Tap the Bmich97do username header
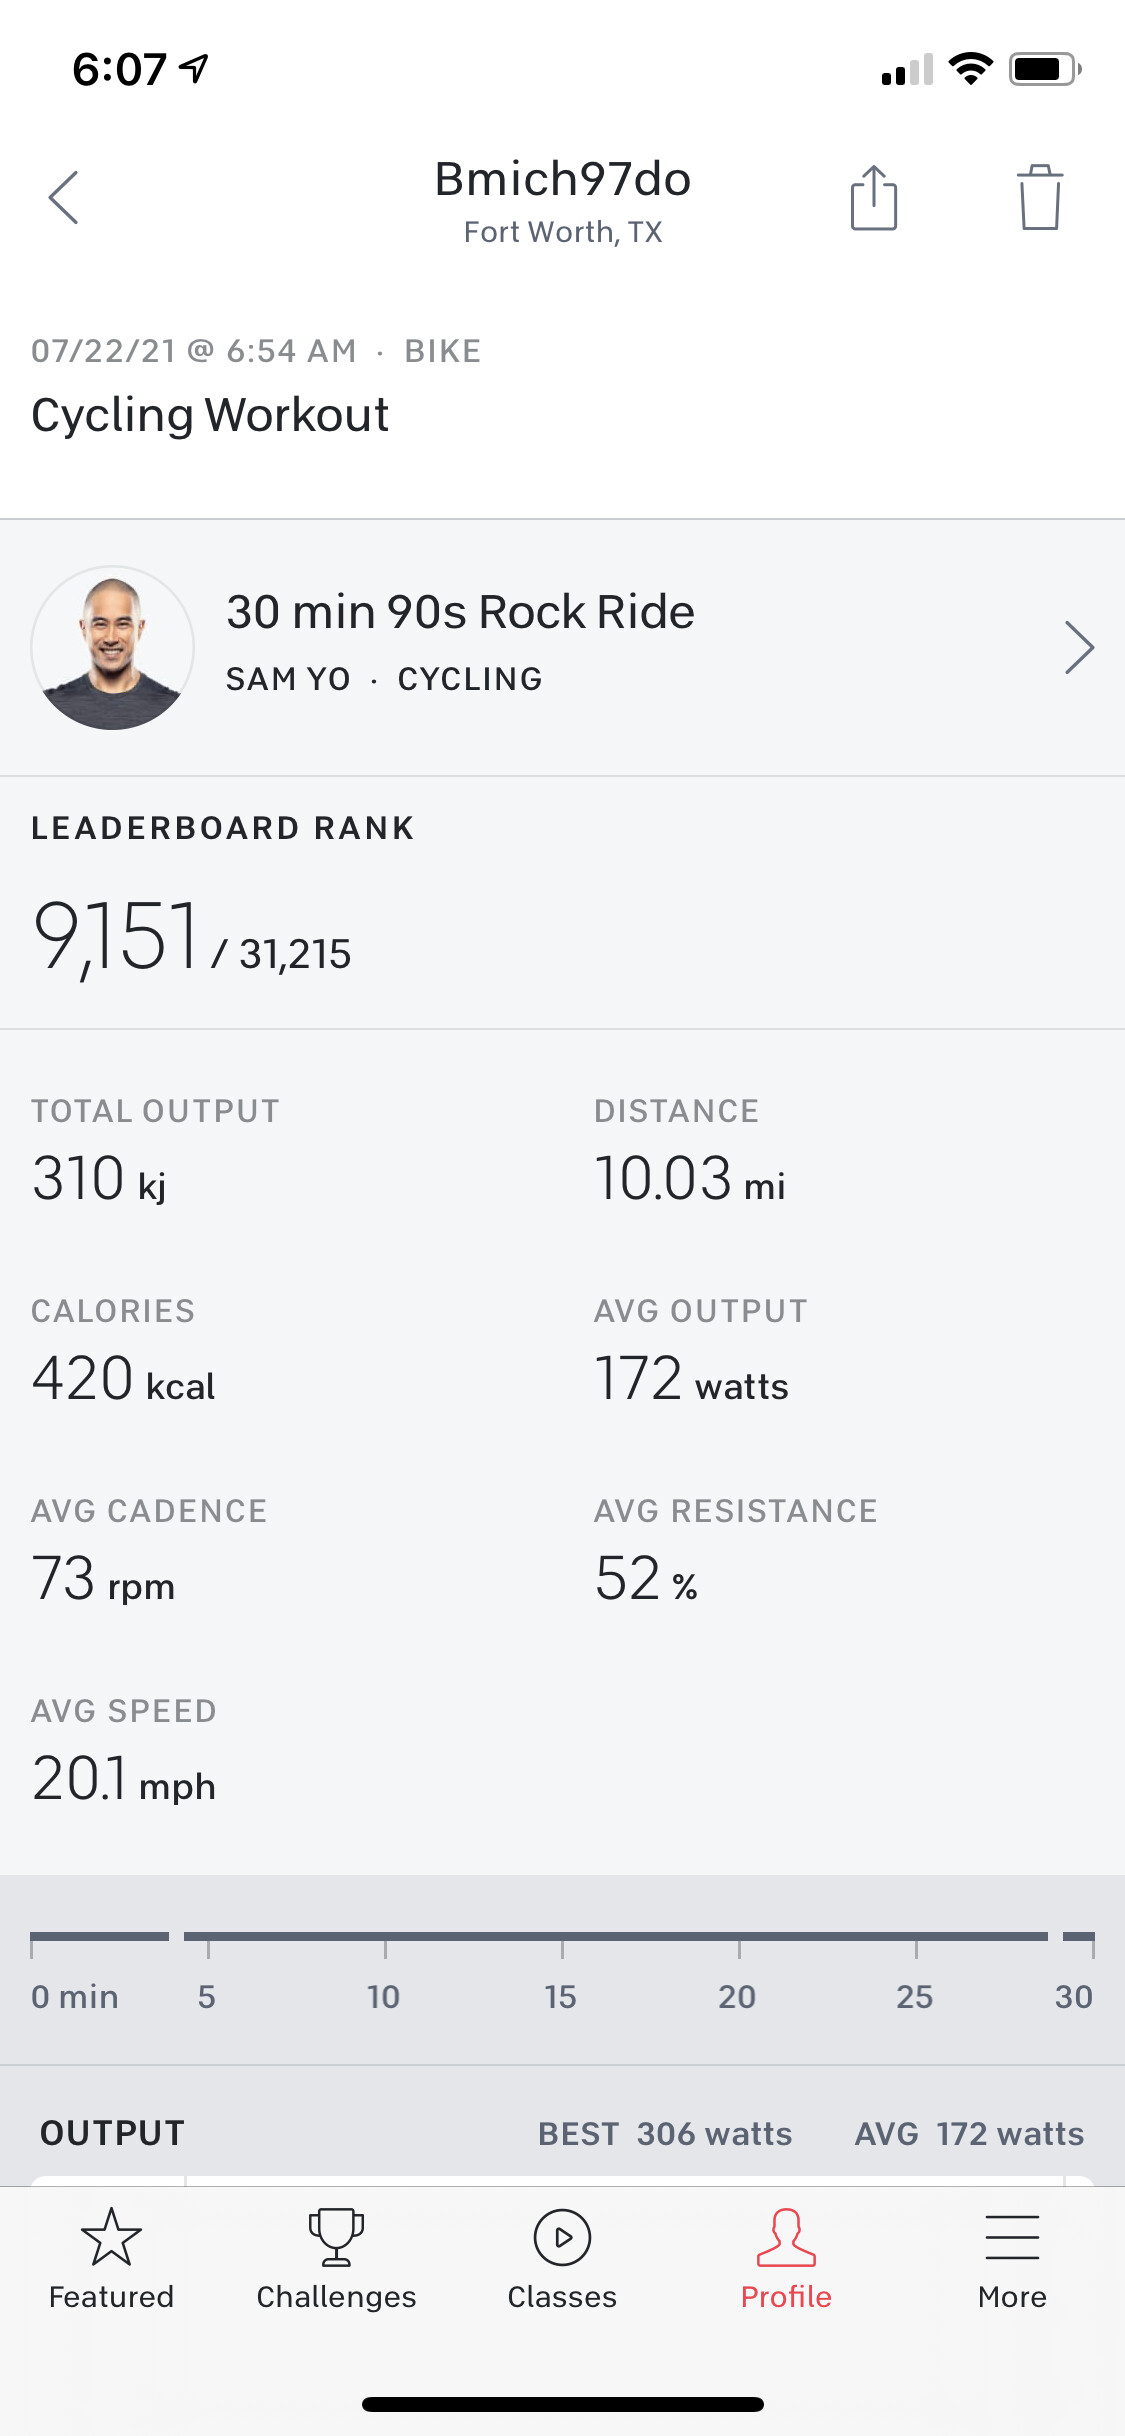 click(x=562, y=180)
